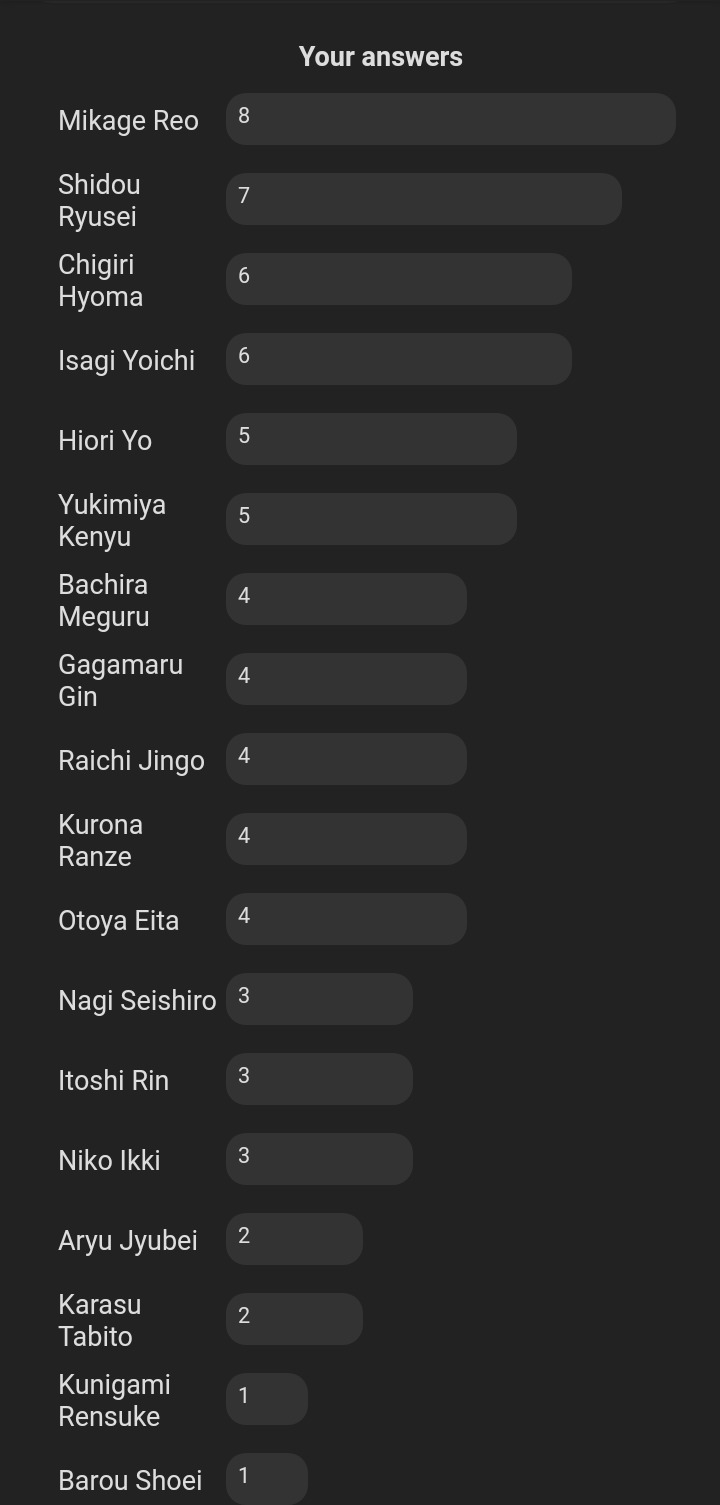
Task: Click the Niko Ikki answer bar
Action: (319, 1159)
